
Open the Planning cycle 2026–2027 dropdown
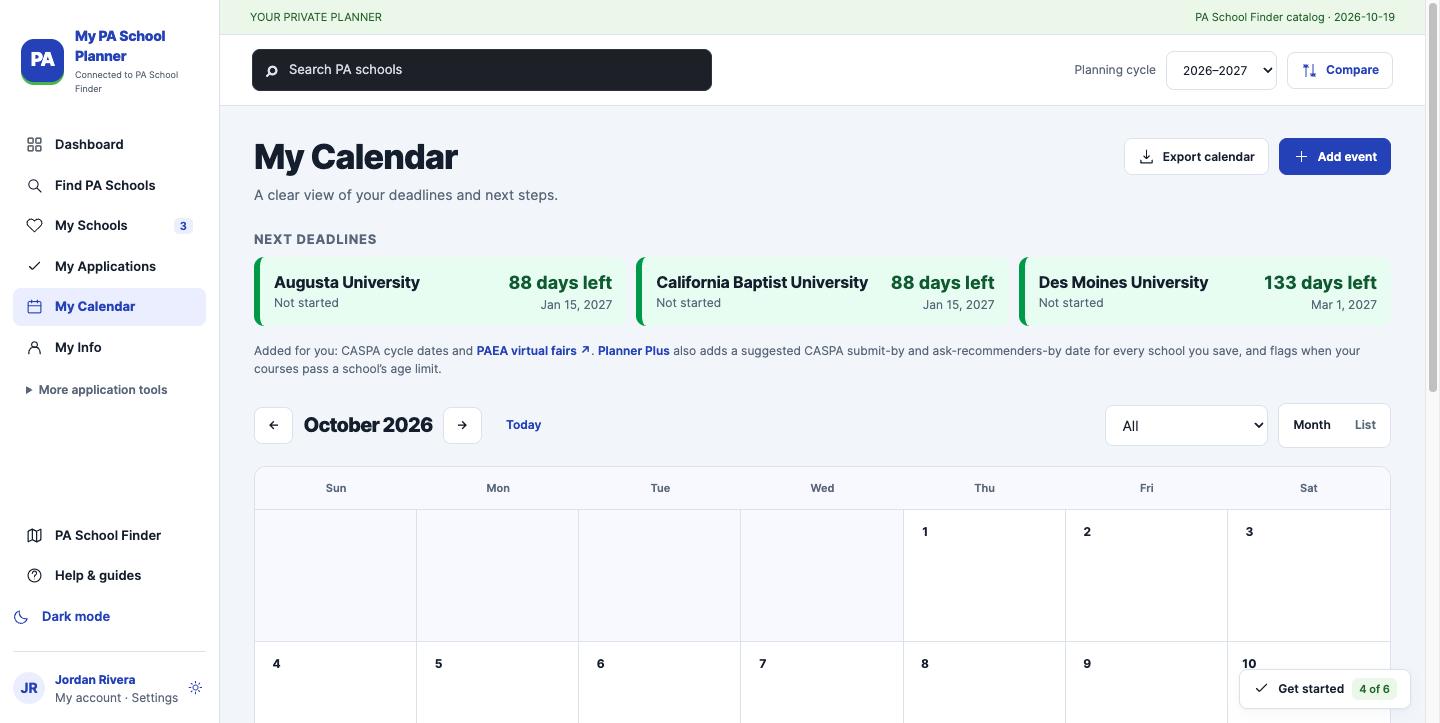1221,70
